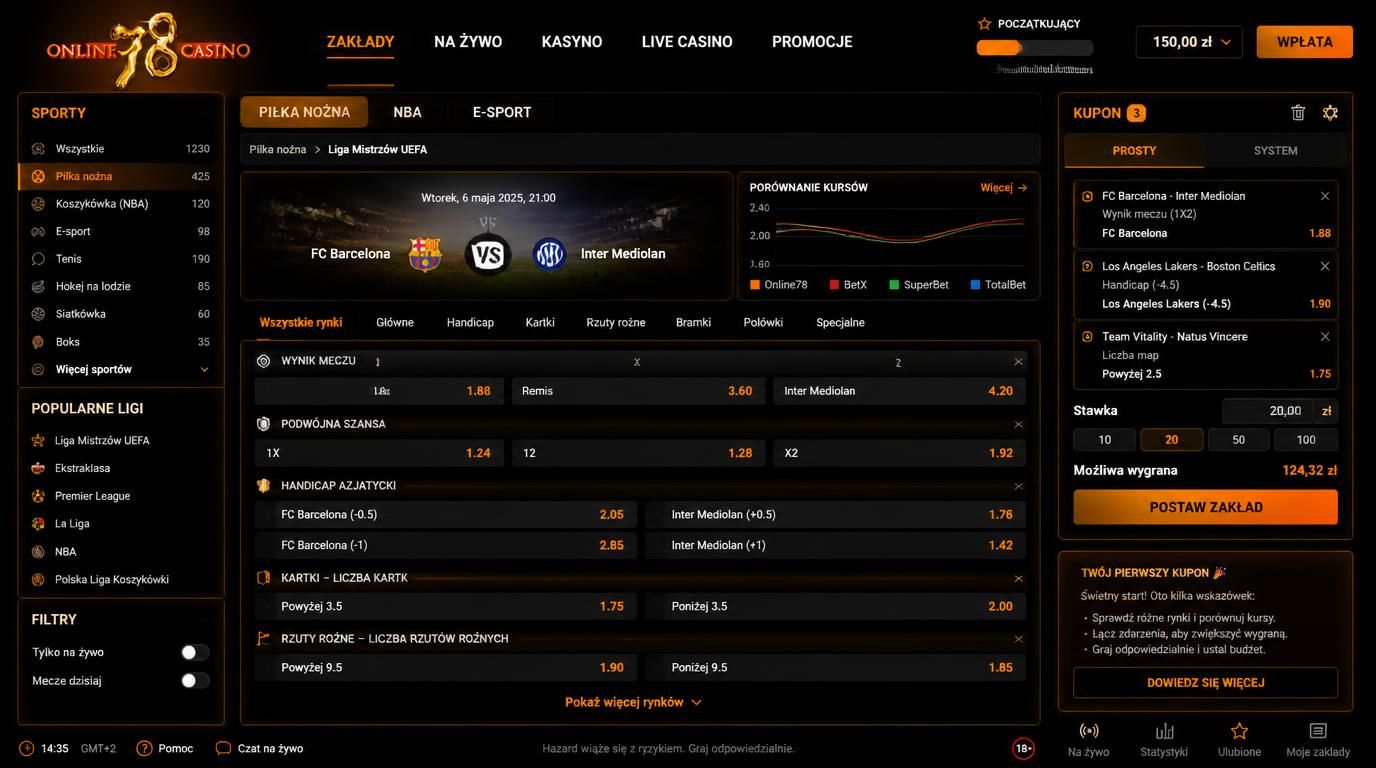Toggle Tylko na żywo filter

coord(195,652)
